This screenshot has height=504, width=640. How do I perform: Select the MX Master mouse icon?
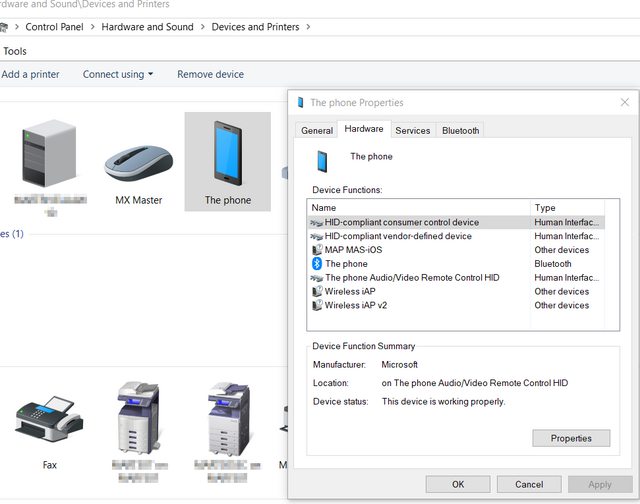click(138, 163)
